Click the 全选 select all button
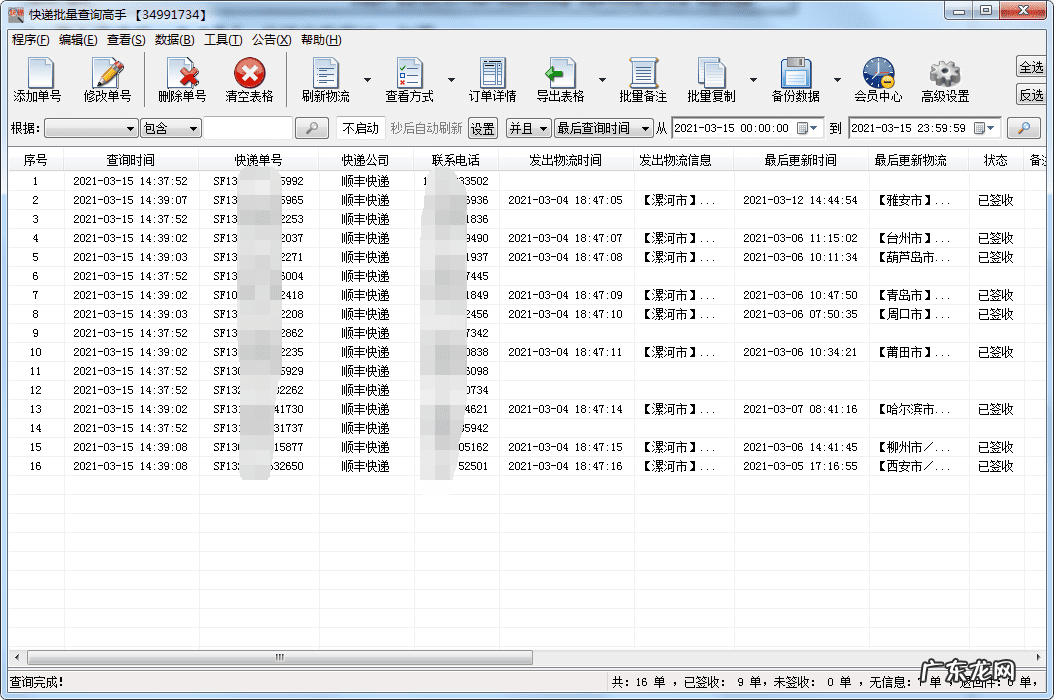The image size is (1054, 700). click(1031, 67)
